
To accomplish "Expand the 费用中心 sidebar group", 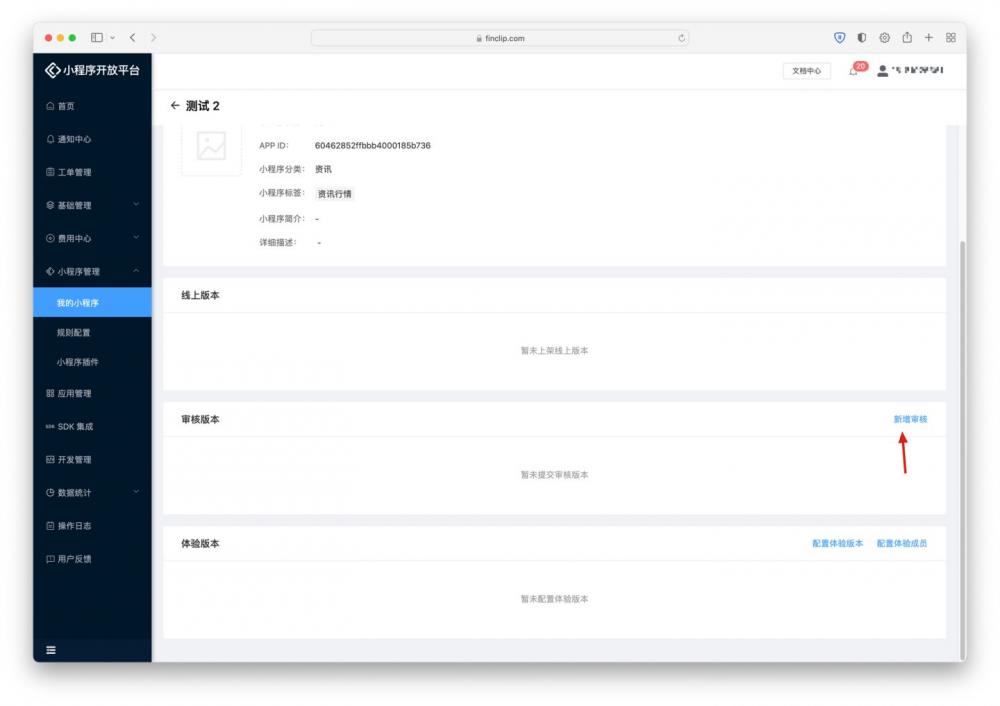I will pos(92,239).
